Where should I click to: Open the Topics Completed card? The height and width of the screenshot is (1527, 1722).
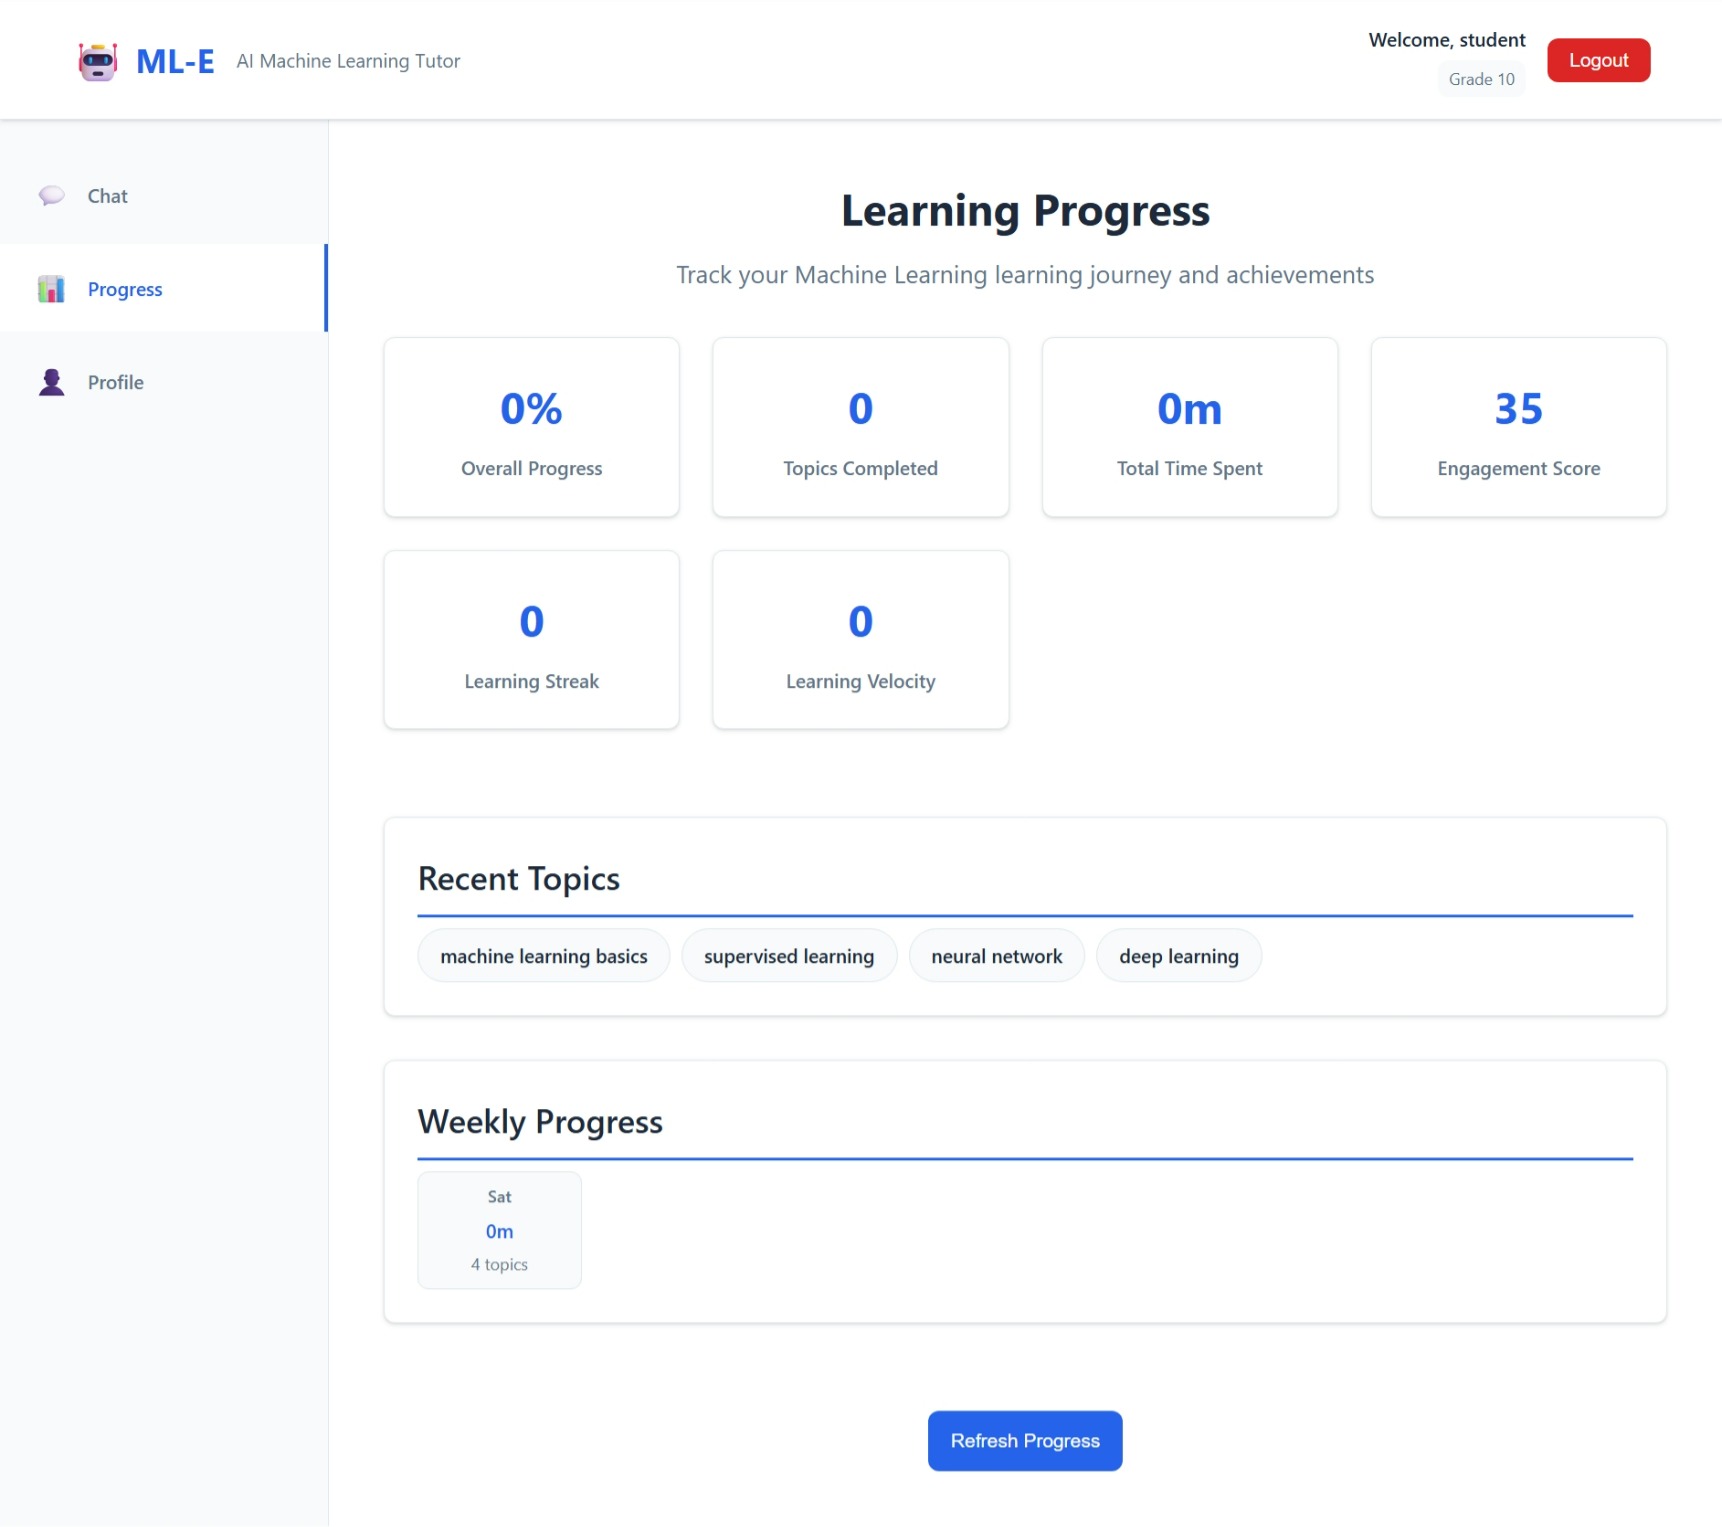pos(861,427)
